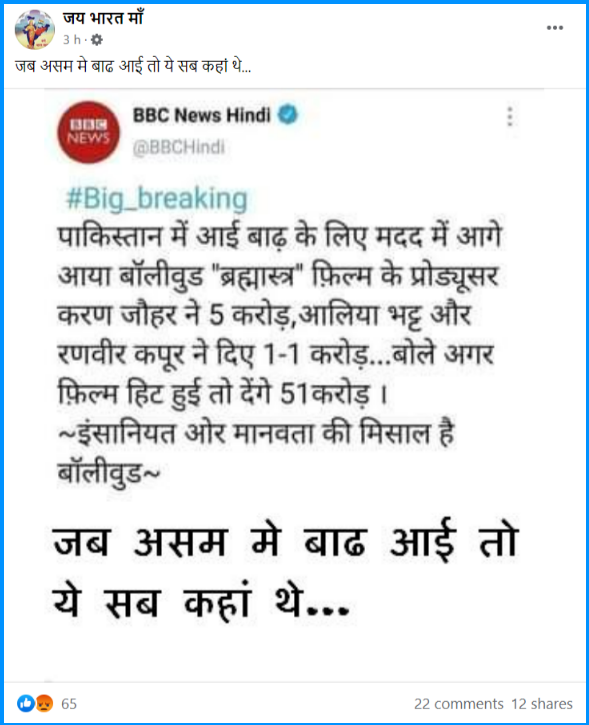Click the post caption about Assam flood
589x725 pixels.
(x=133, y=67)
